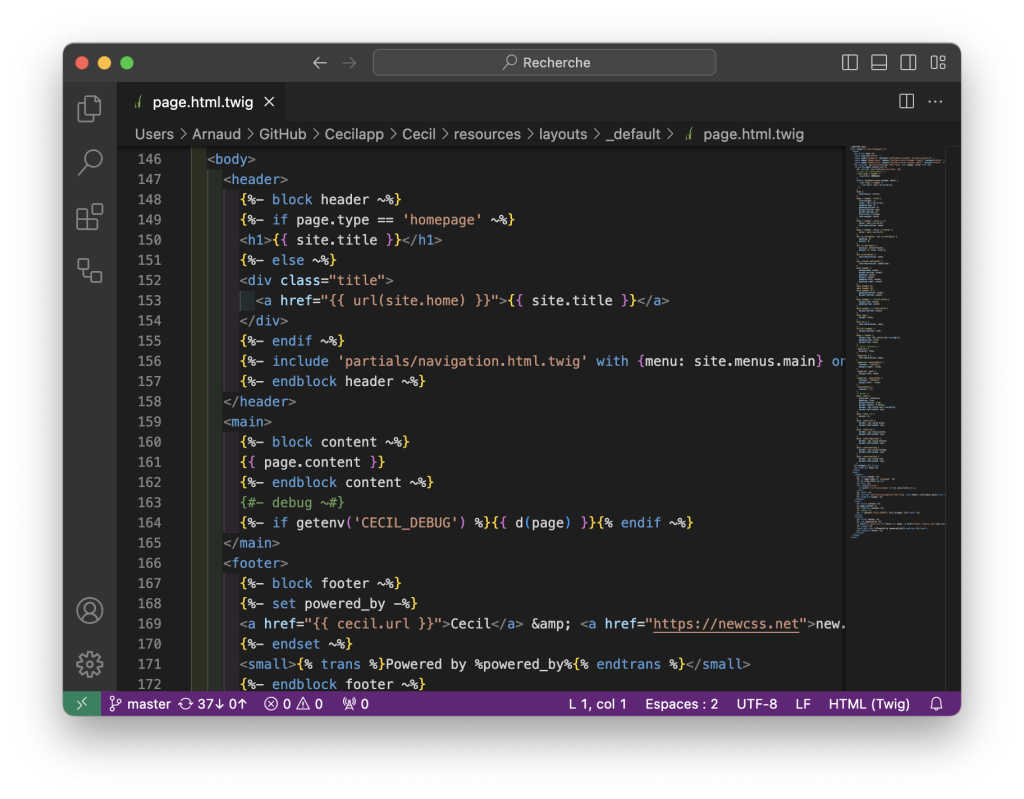Toggle the secondary side bar visibility
Viewport: 1024px width, 799px height.
(908, 63)
